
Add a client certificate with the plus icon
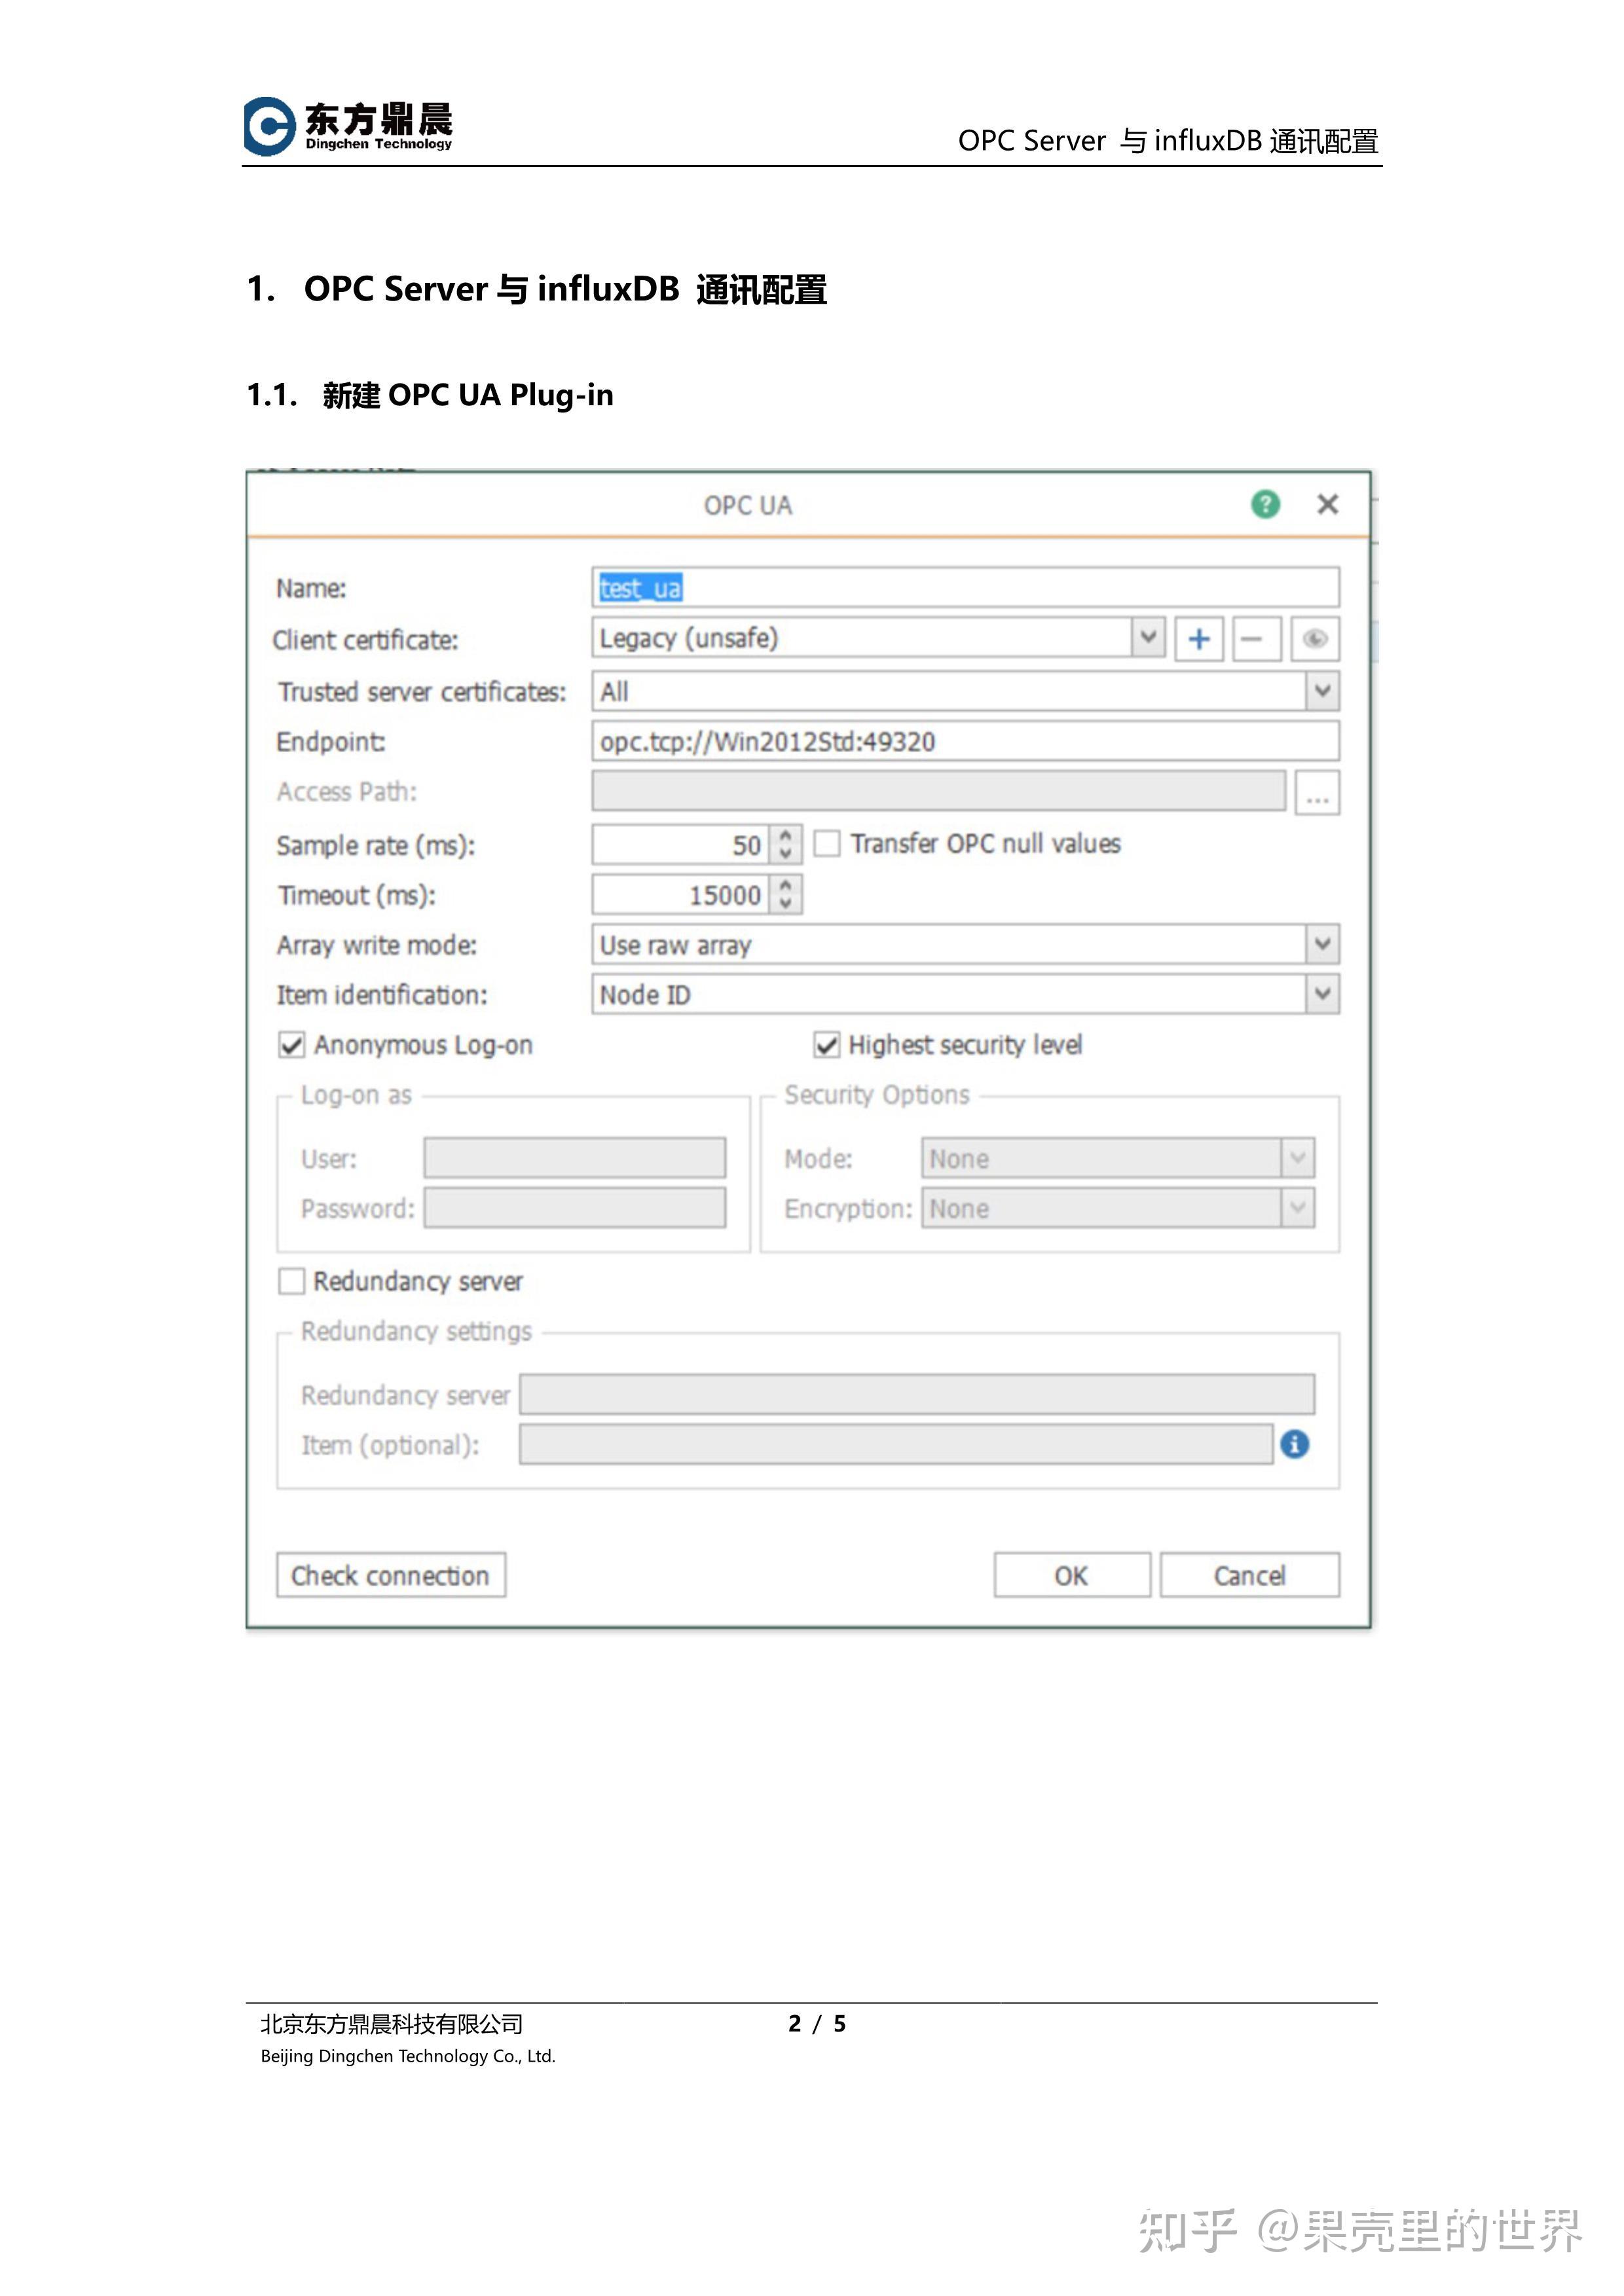1199,639
